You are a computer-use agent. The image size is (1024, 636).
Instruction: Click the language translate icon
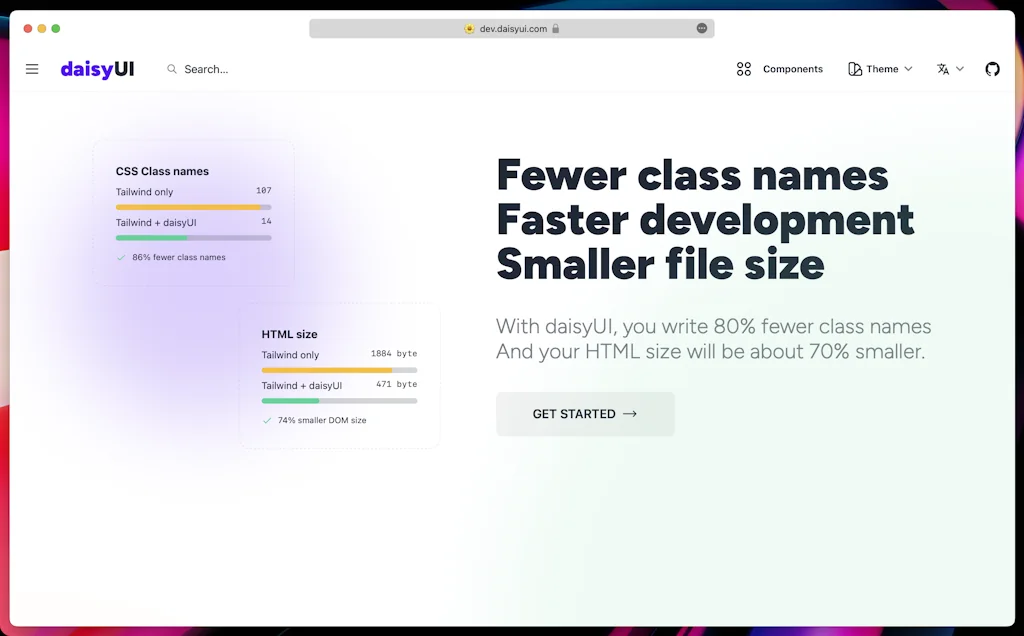pos(943,69)
